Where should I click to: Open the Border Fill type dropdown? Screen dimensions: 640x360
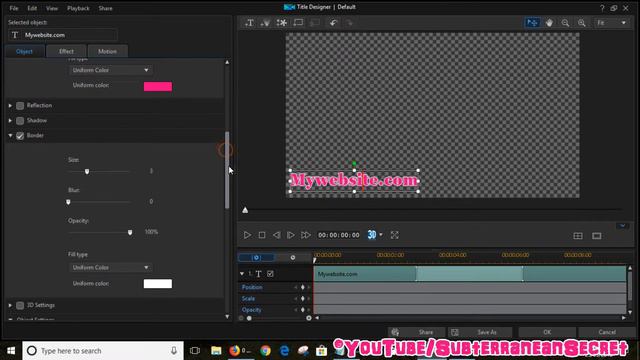click(110, 267)
